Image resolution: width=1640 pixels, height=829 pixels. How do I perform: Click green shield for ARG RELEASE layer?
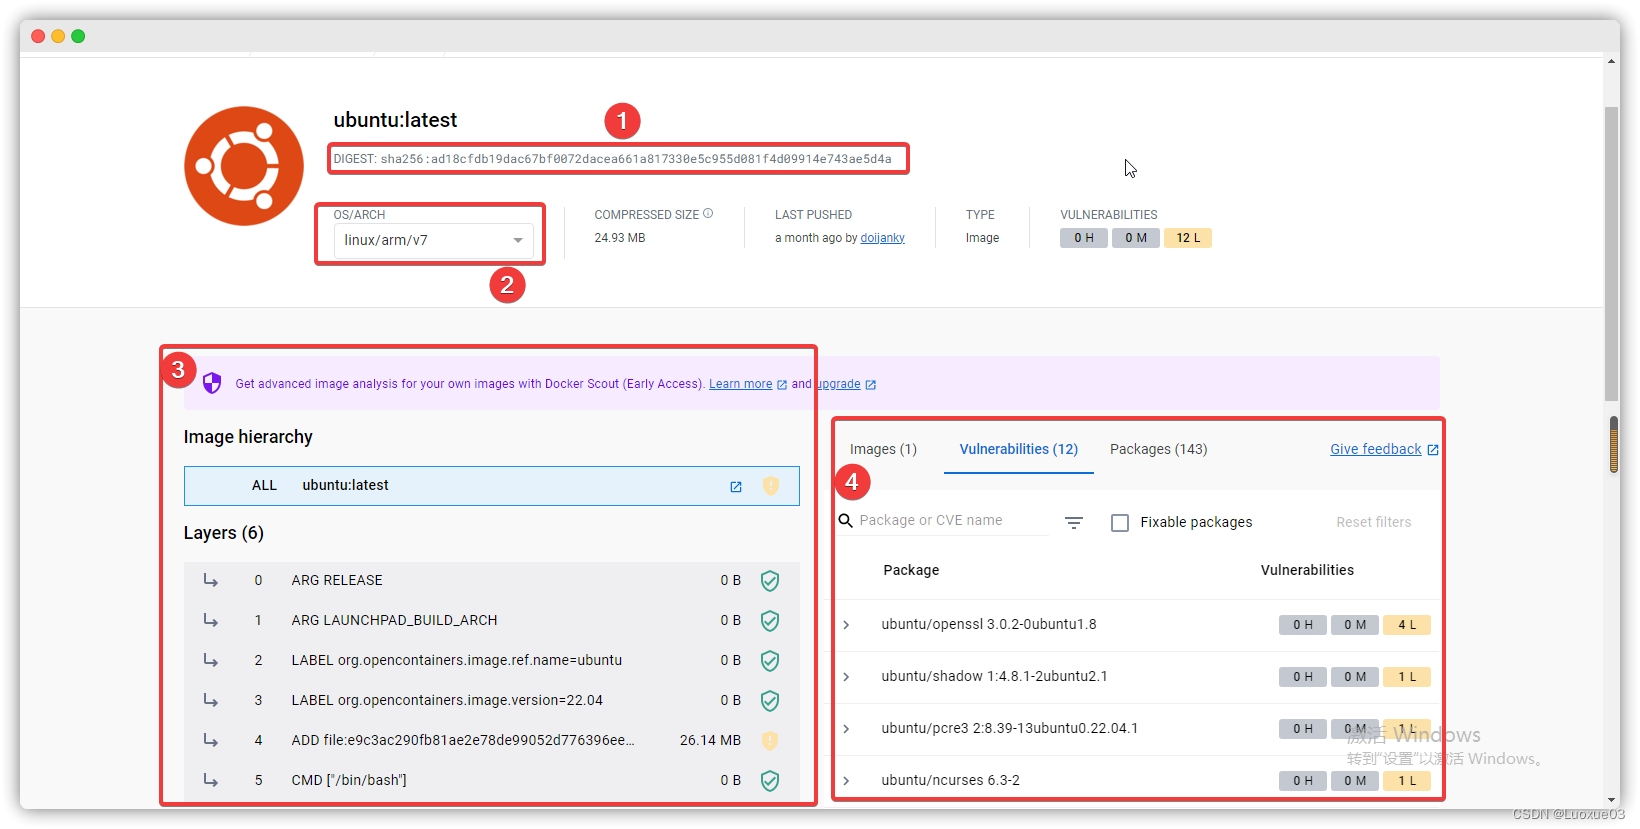point(770,581)
